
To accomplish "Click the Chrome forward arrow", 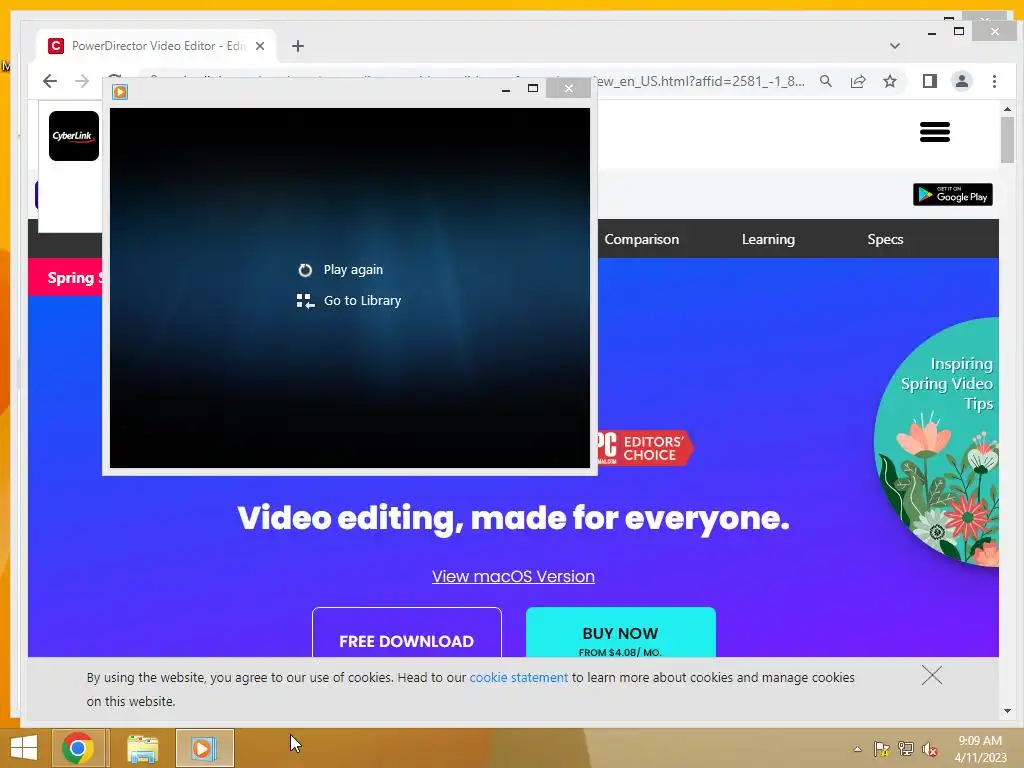I will click(82, 81).
